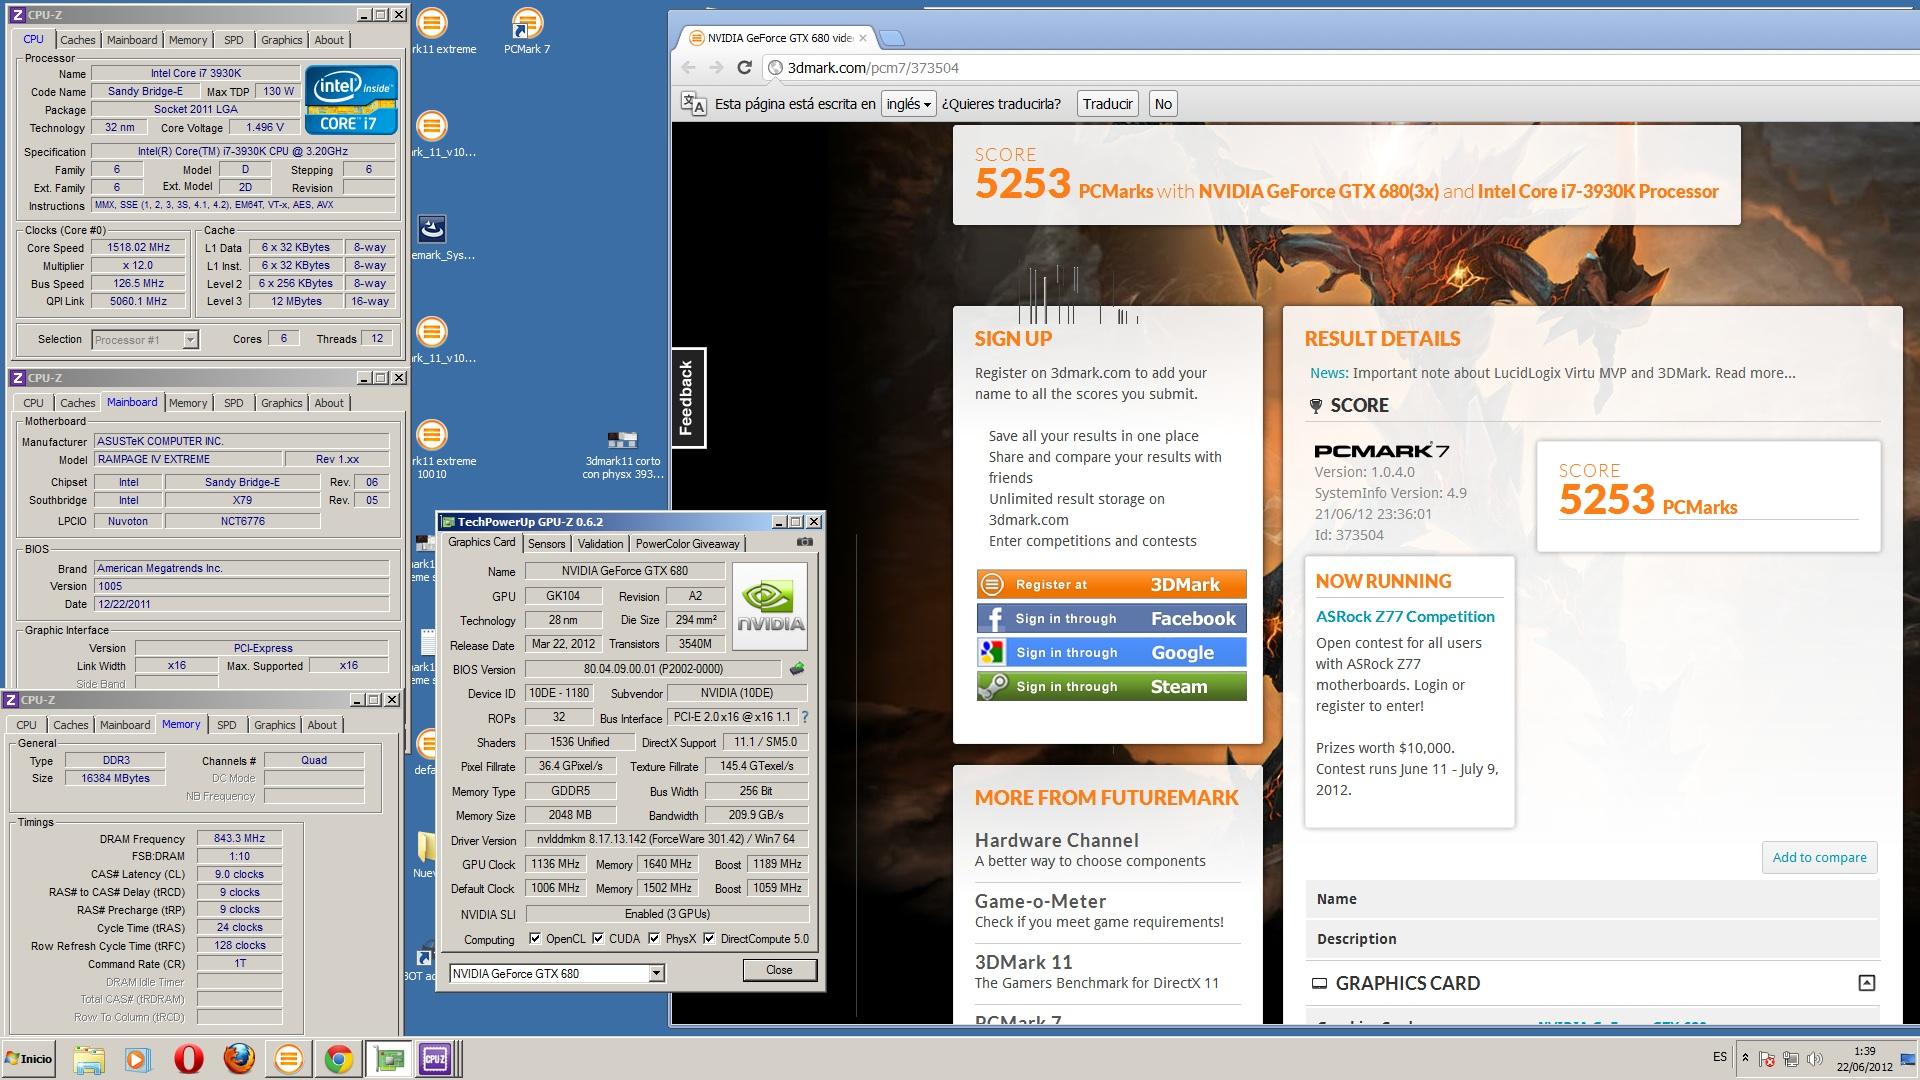Switch to Caches tab in top CPU-Z window
Image resolution: width=1920 pixels, height=1080 pixels.
[x=77, y=40]
